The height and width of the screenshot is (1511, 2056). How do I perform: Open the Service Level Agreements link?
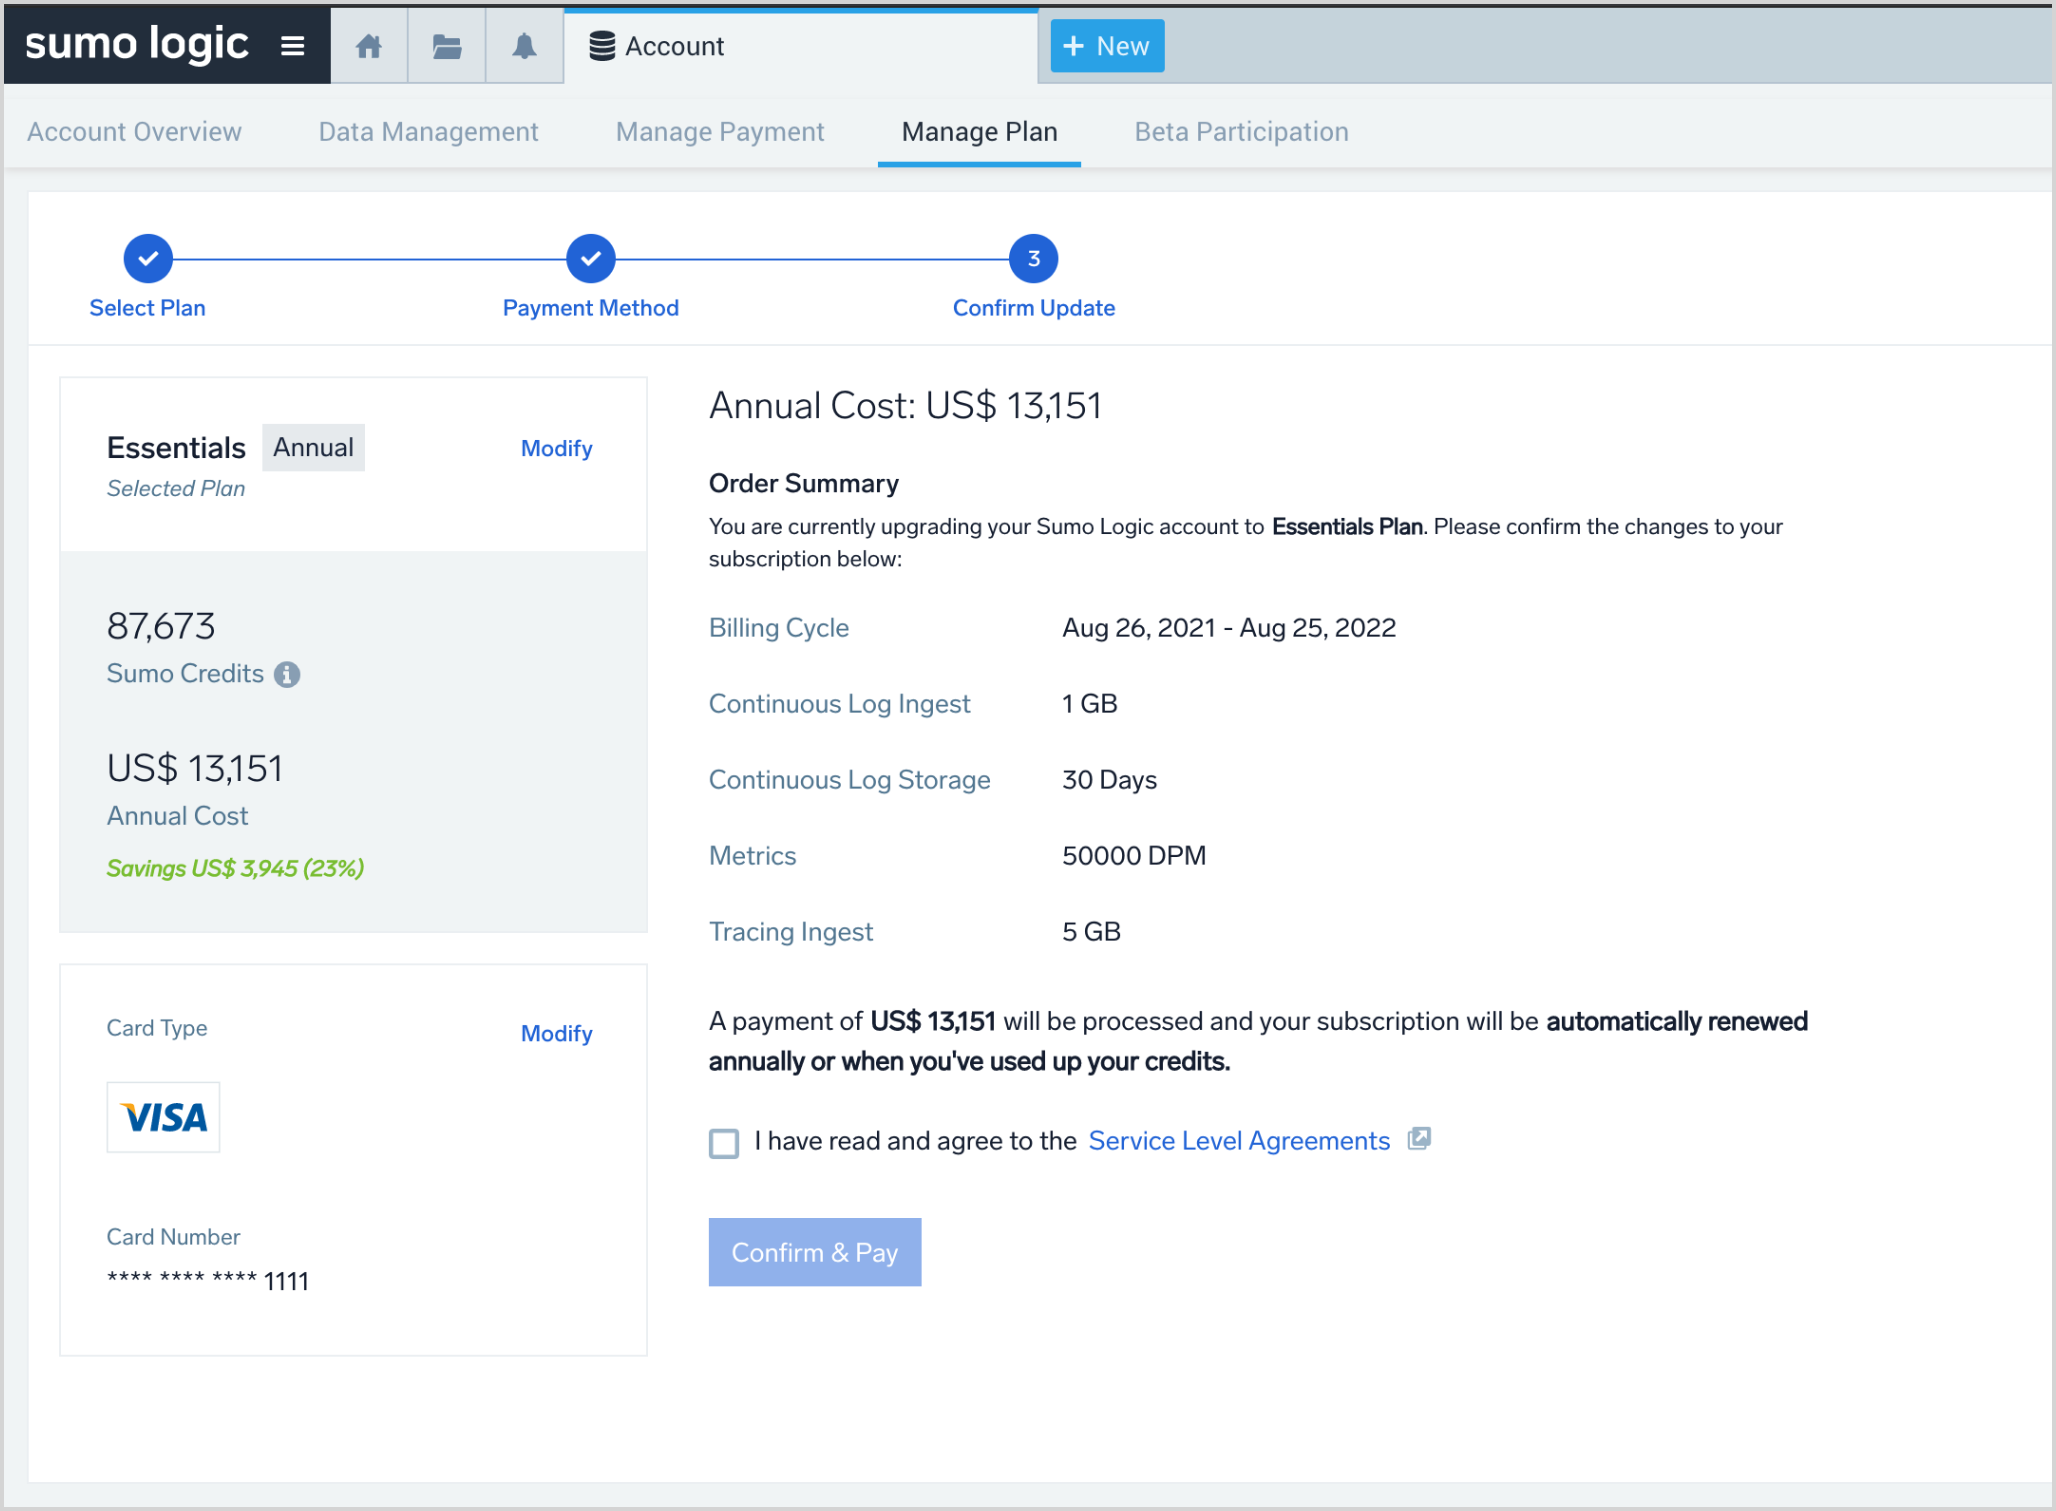click(x=1239, y=1141)
